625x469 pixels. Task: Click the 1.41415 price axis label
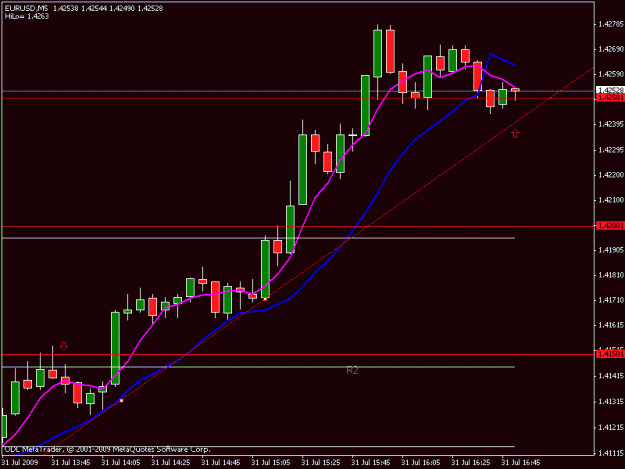611,376
